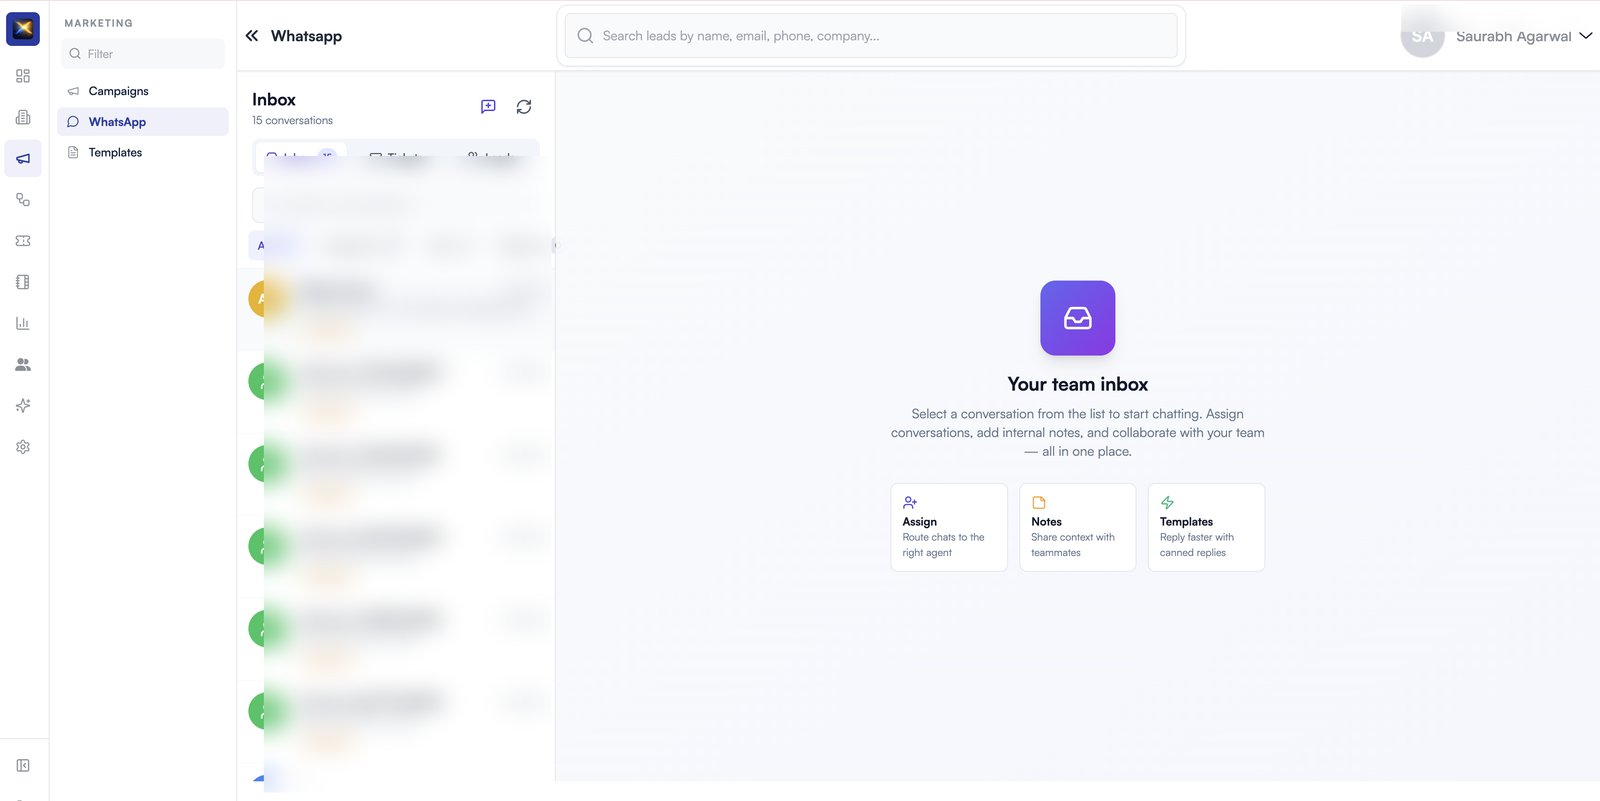Open Campaigns in the Marketing menu

[143, 91]
